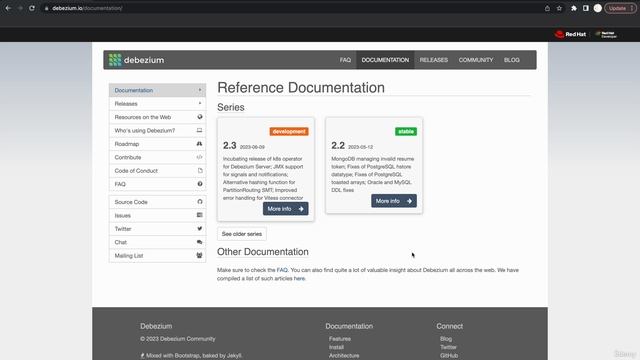This screenshot has width=640, height=360.
Task: Click the browser back arrow
Action: click(x=8, y=8)
